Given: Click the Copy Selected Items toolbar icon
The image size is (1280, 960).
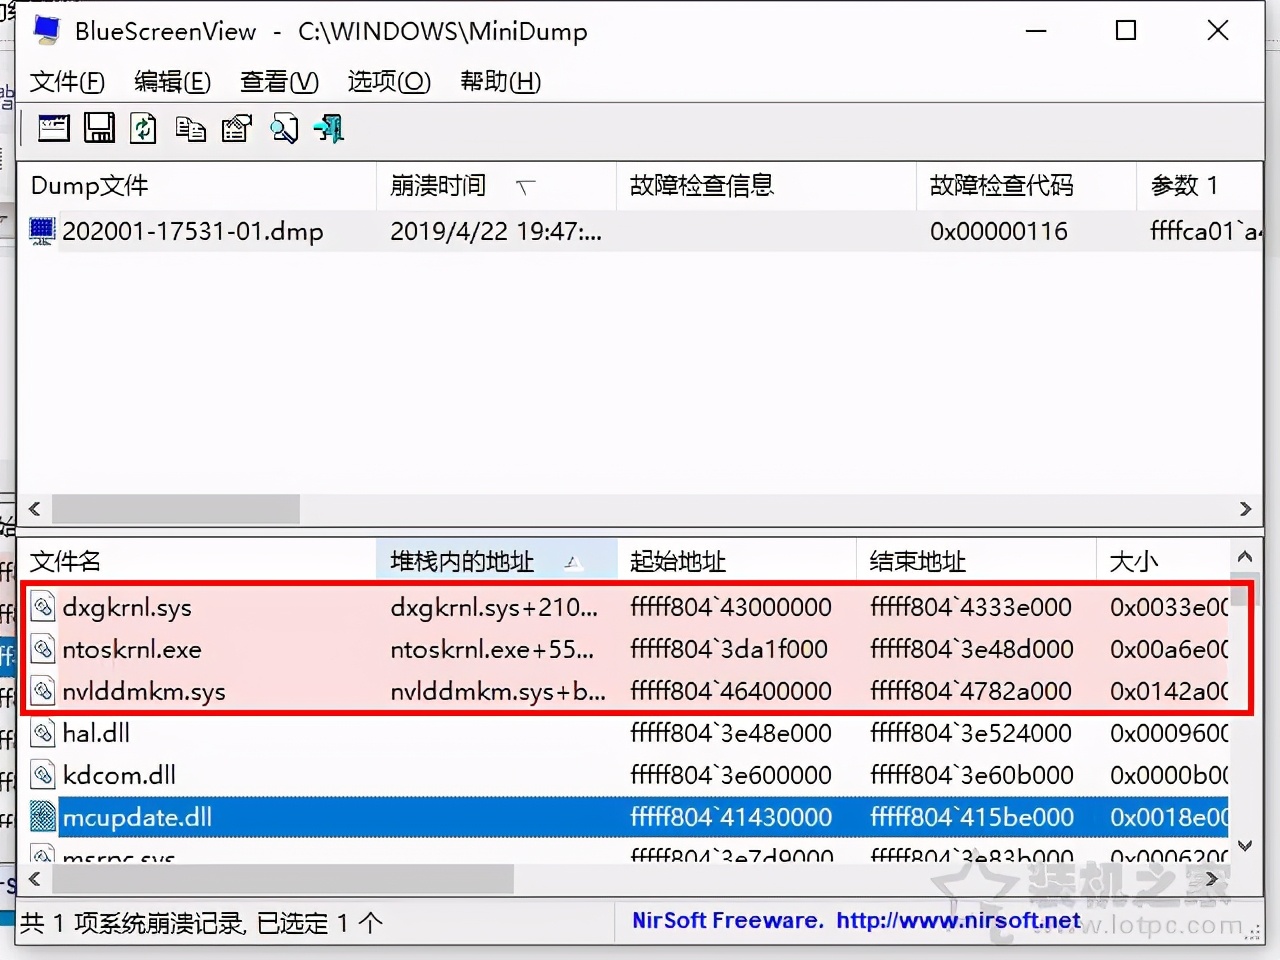Looking at the screenshot, I should point(190,128).
